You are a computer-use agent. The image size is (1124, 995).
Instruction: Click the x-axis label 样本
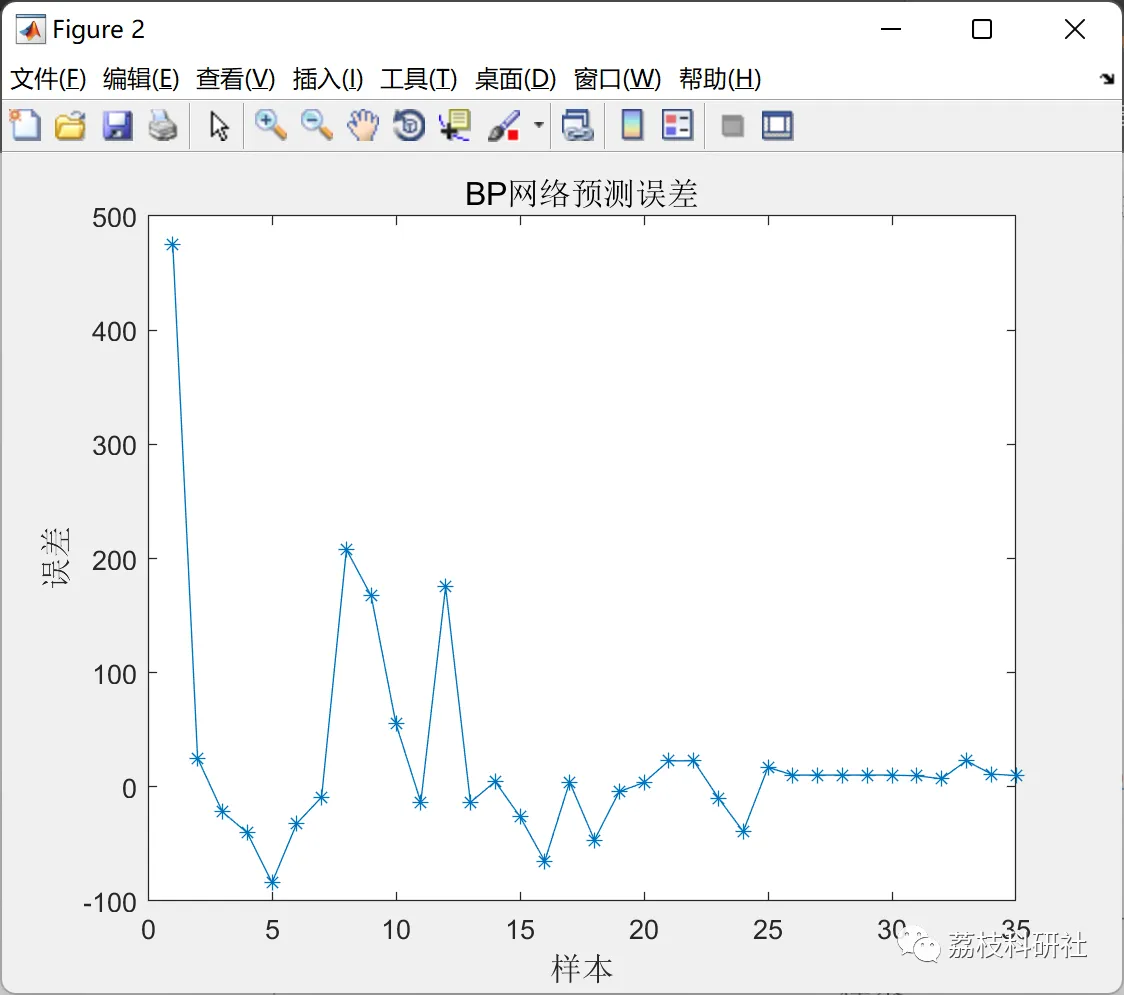click(x=581, y=968)
